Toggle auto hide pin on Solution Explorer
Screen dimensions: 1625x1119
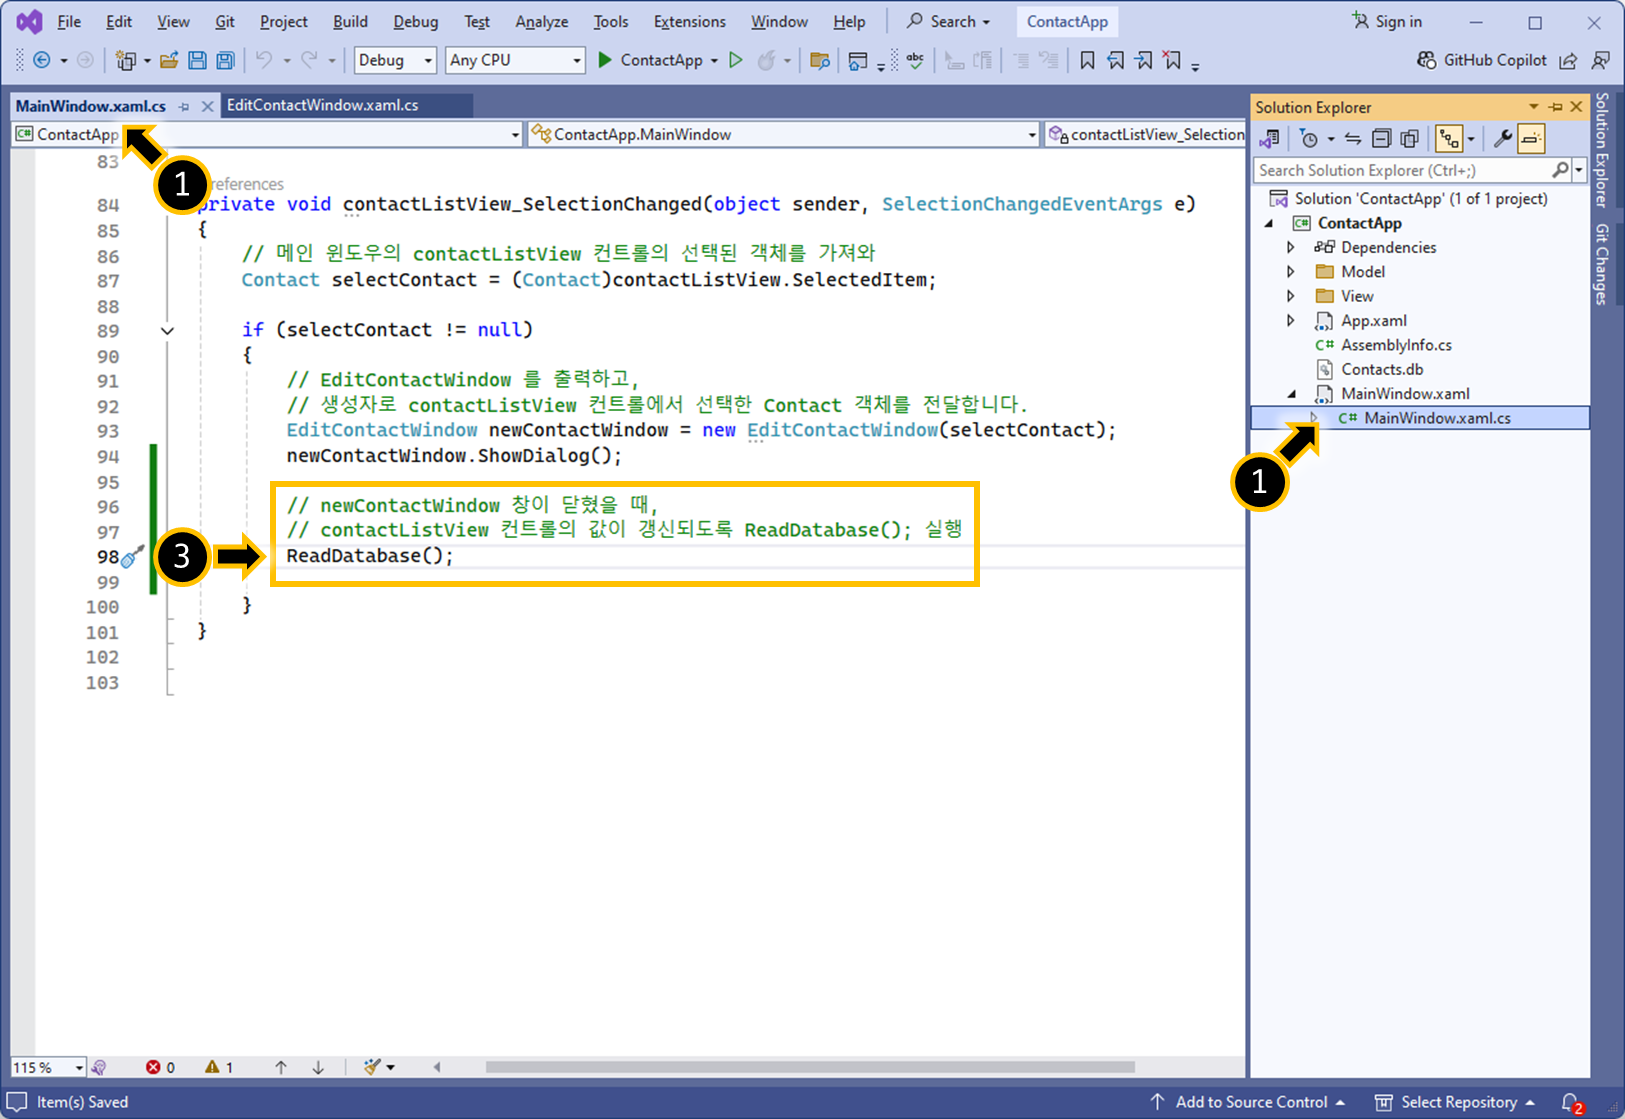pyautogui.click(x=1556, y=107)
